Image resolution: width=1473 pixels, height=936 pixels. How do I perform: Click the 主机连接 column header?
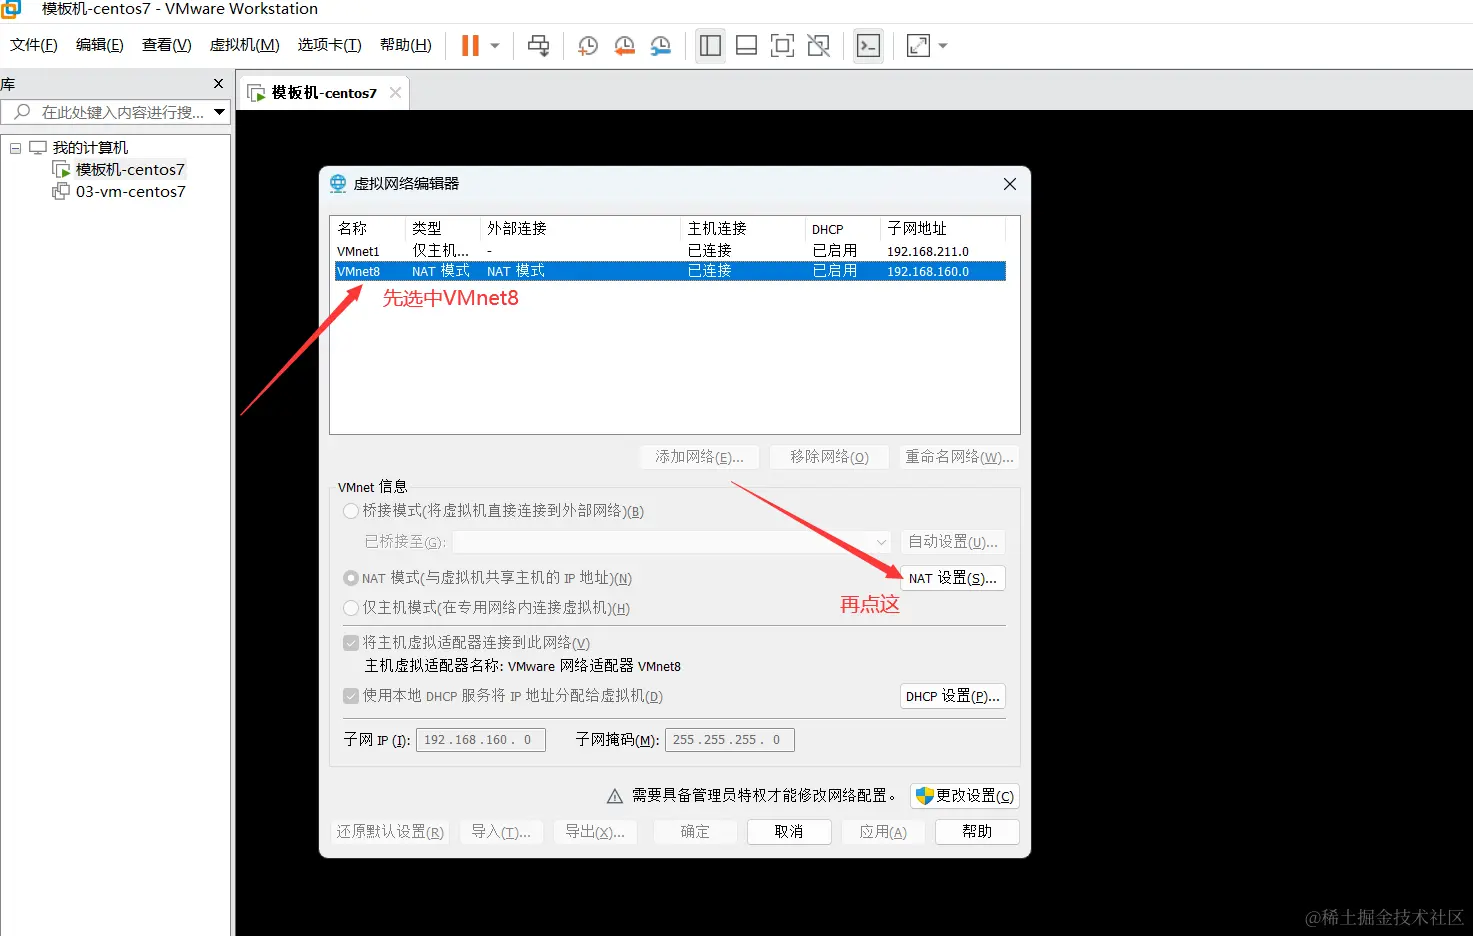pos(717,229)
